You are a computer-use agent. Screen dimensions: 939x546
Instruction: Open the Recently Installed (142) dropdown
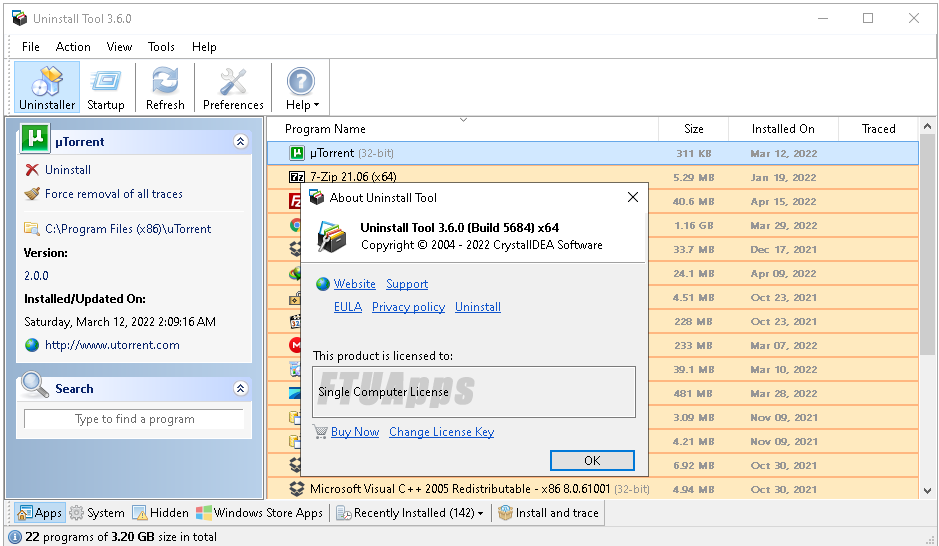410,513
